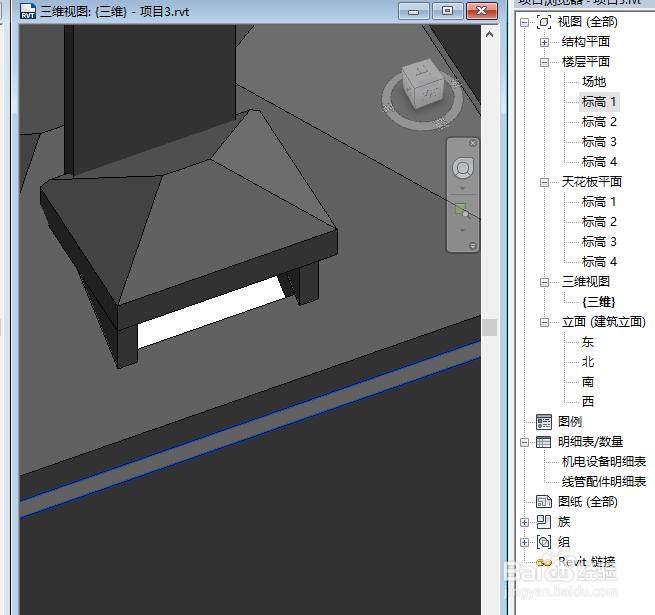This screenshot has height=615, width=655.
Task: Select 标高 3 under 天花板平面
Action: click(x=599, y=241)
